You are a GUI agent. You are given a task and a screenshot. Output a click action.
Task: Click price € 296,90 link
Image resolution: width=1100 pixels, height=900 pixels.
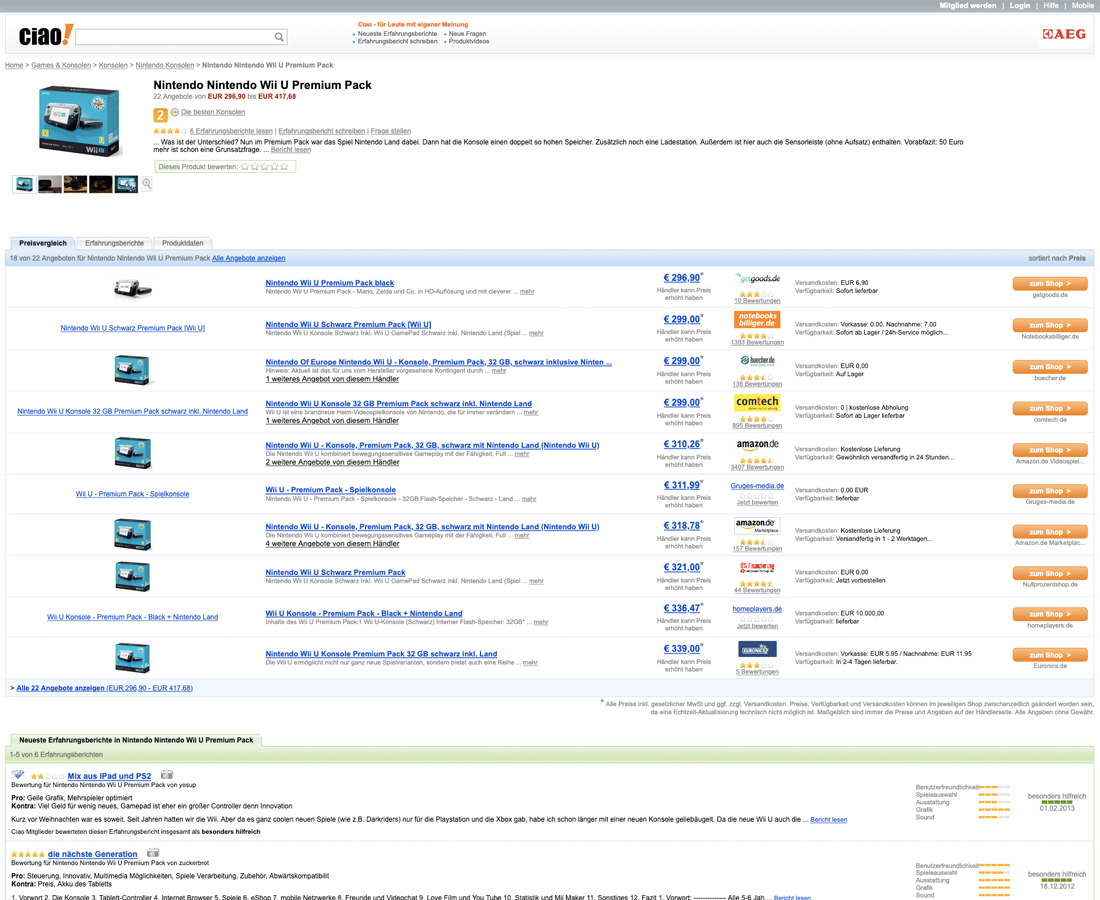coord(682,278)
